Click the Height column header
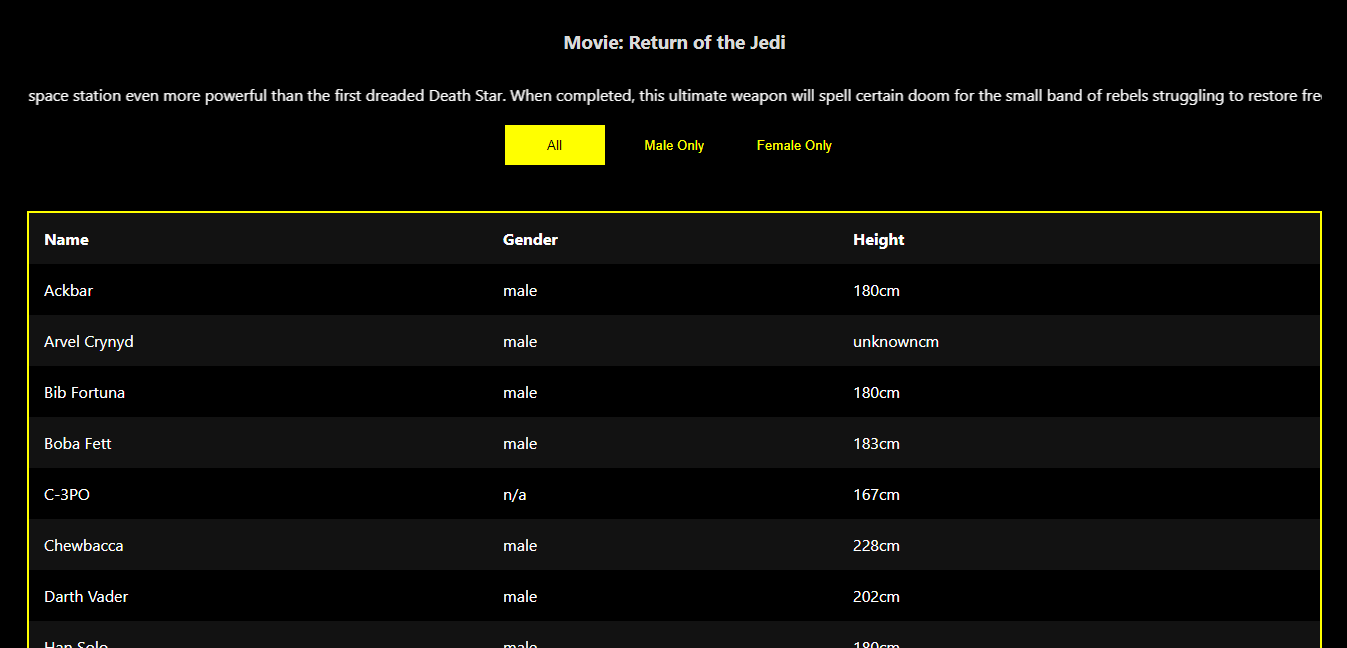 (x=878, y=239)
